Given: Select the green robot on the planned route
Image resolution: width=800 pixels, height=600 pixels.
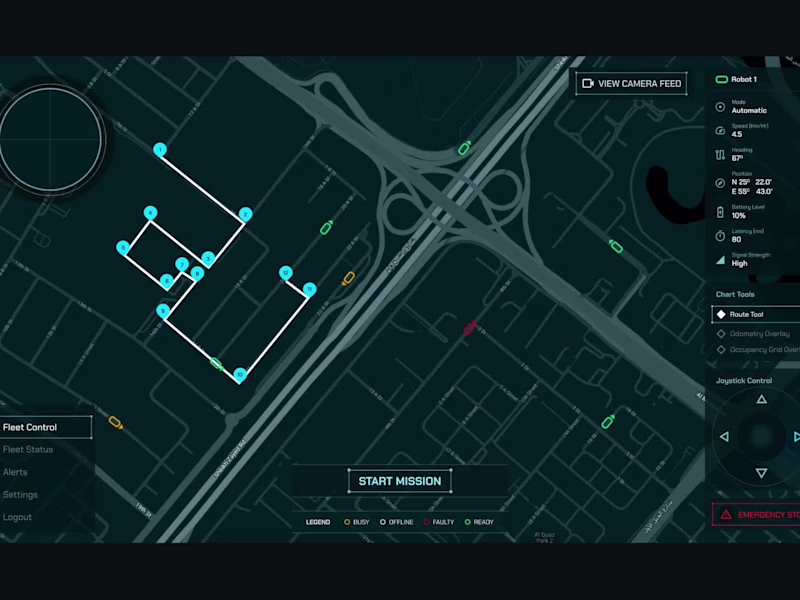Looking at the screenshot, I should pos(216,364).
